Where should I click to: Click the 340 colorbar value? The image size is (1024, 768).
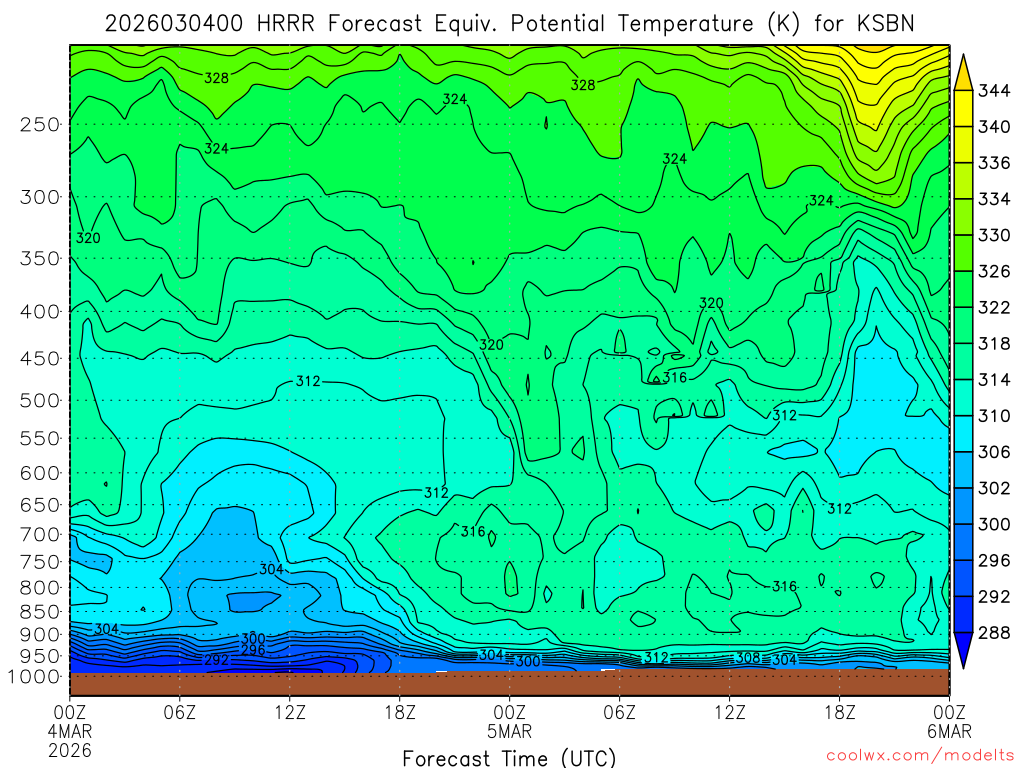point(994,127)
